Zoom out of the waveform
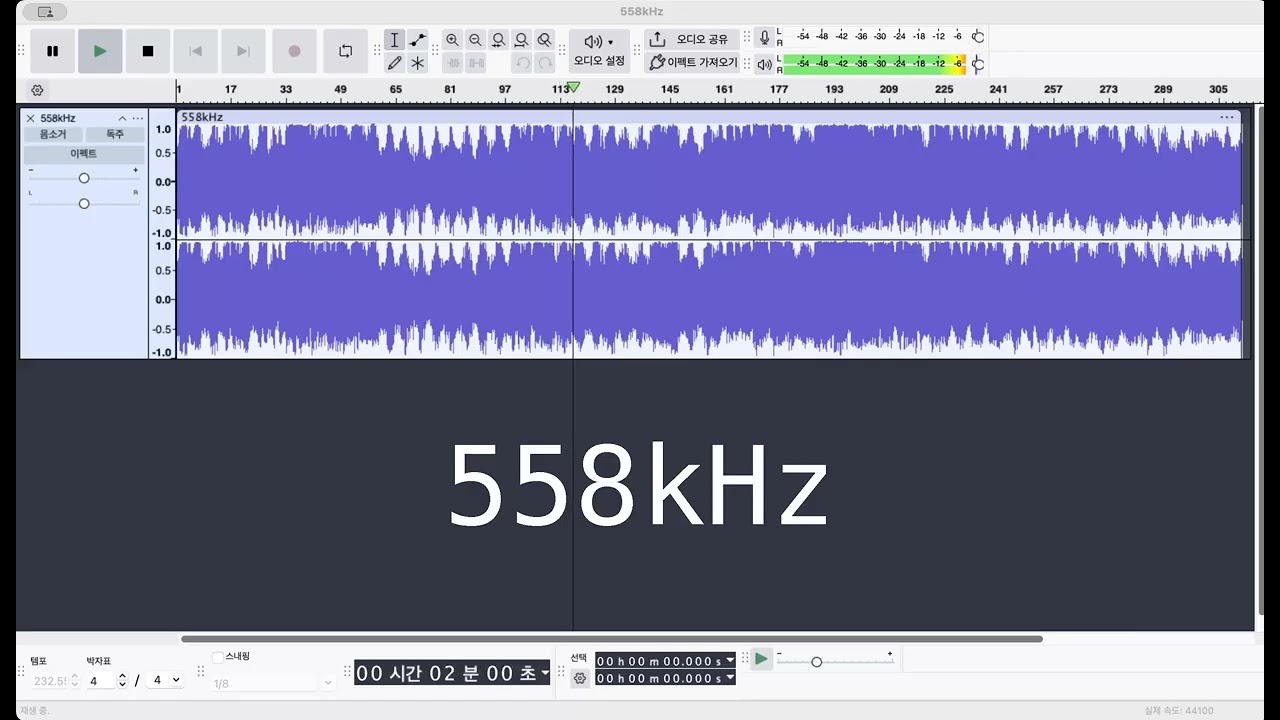Viewport: 1280px width, 720px height. [x=475, y=40]
